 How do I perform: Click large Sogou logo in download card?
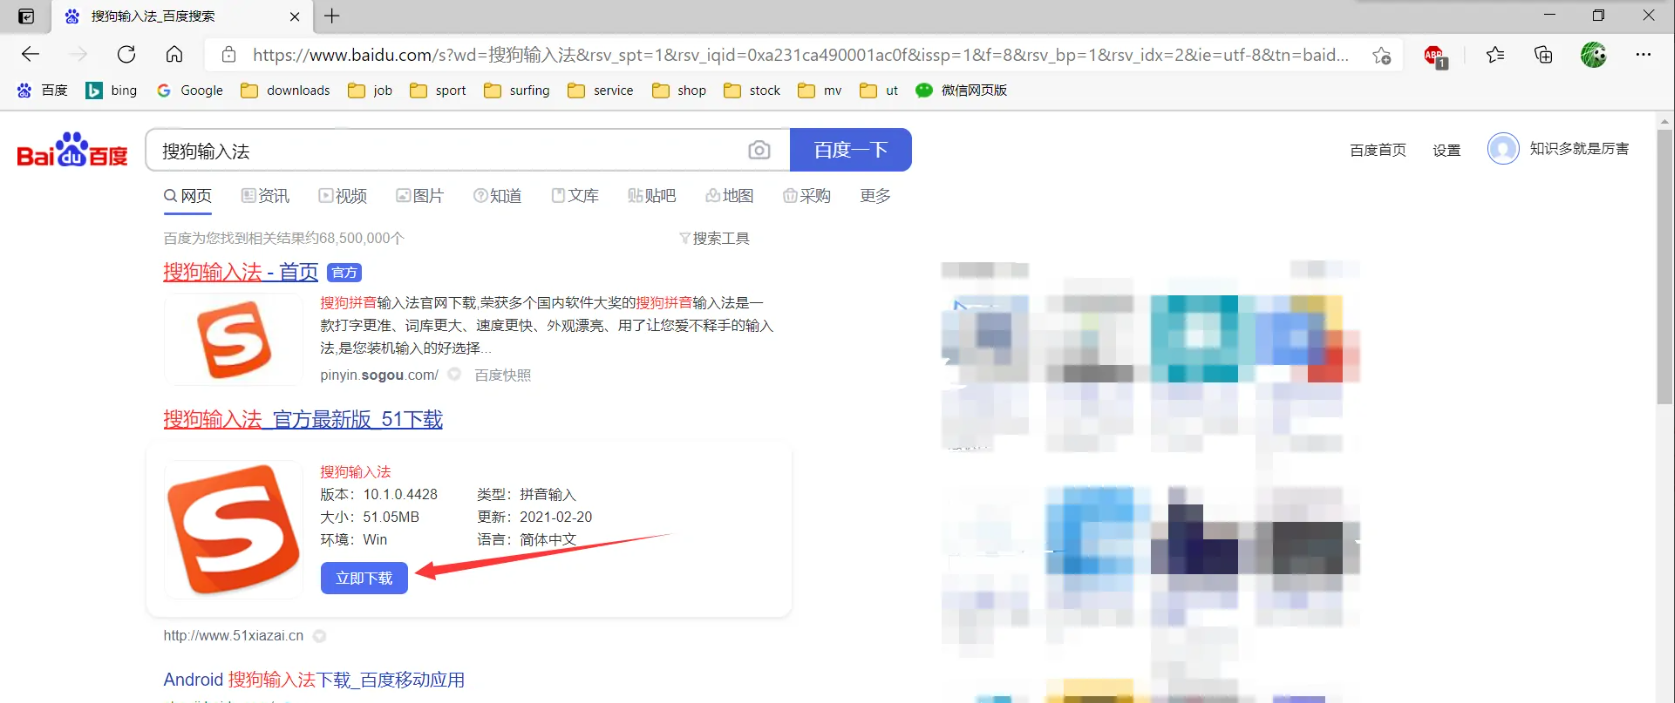(x=233, y=529)
